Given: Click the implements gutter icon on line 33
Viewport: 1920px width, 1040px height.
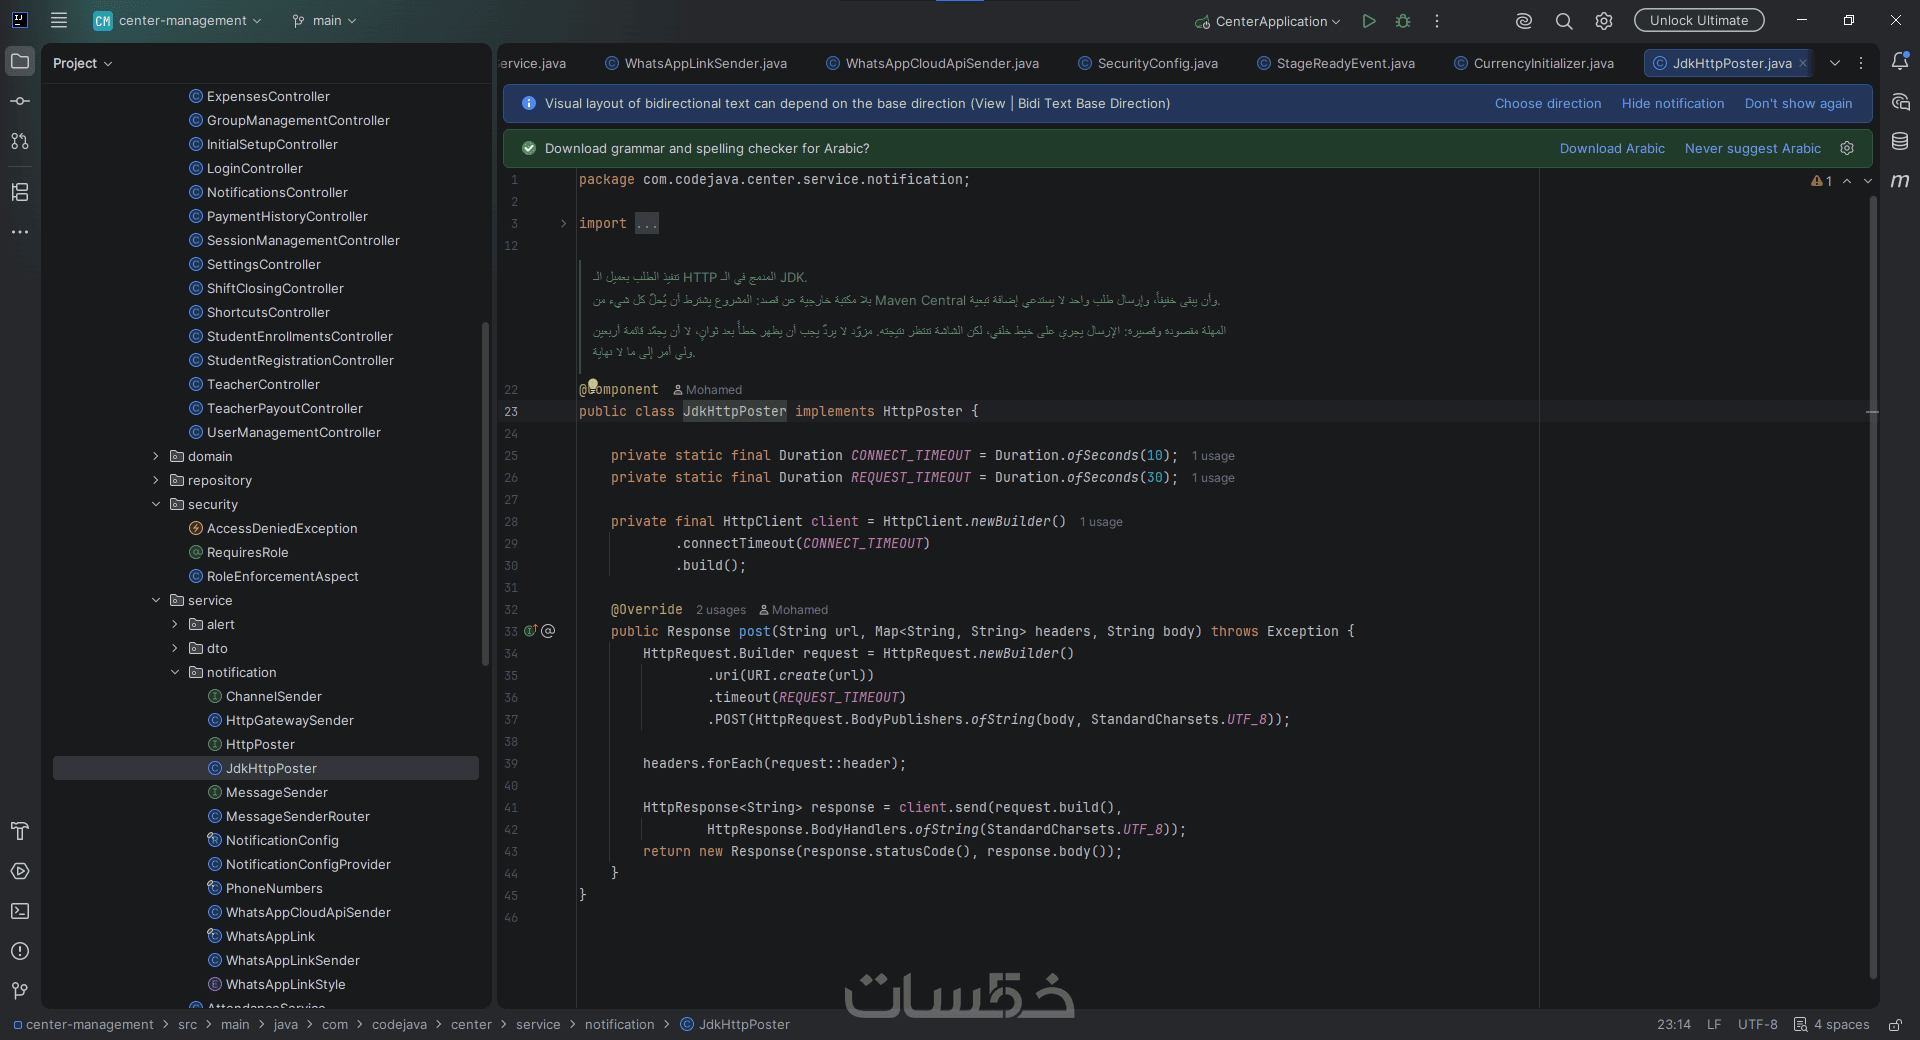Looking at the screenshot, I should 531,631.
